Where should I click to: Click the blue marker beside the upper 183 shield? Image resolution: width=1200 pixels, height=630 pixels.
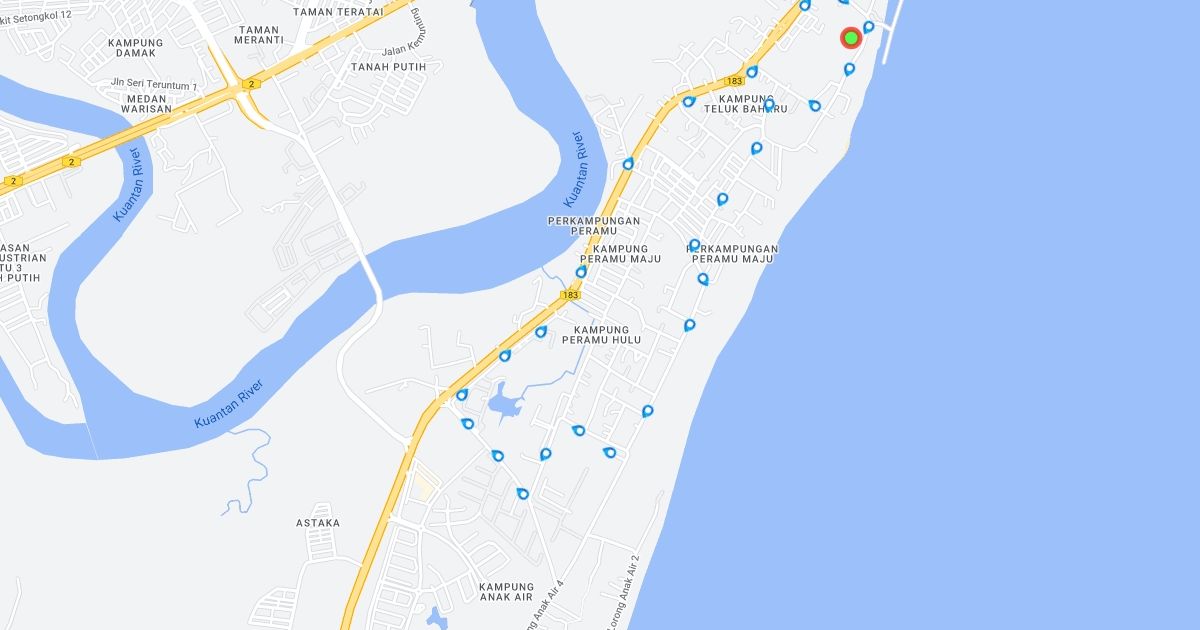point(751,72)
